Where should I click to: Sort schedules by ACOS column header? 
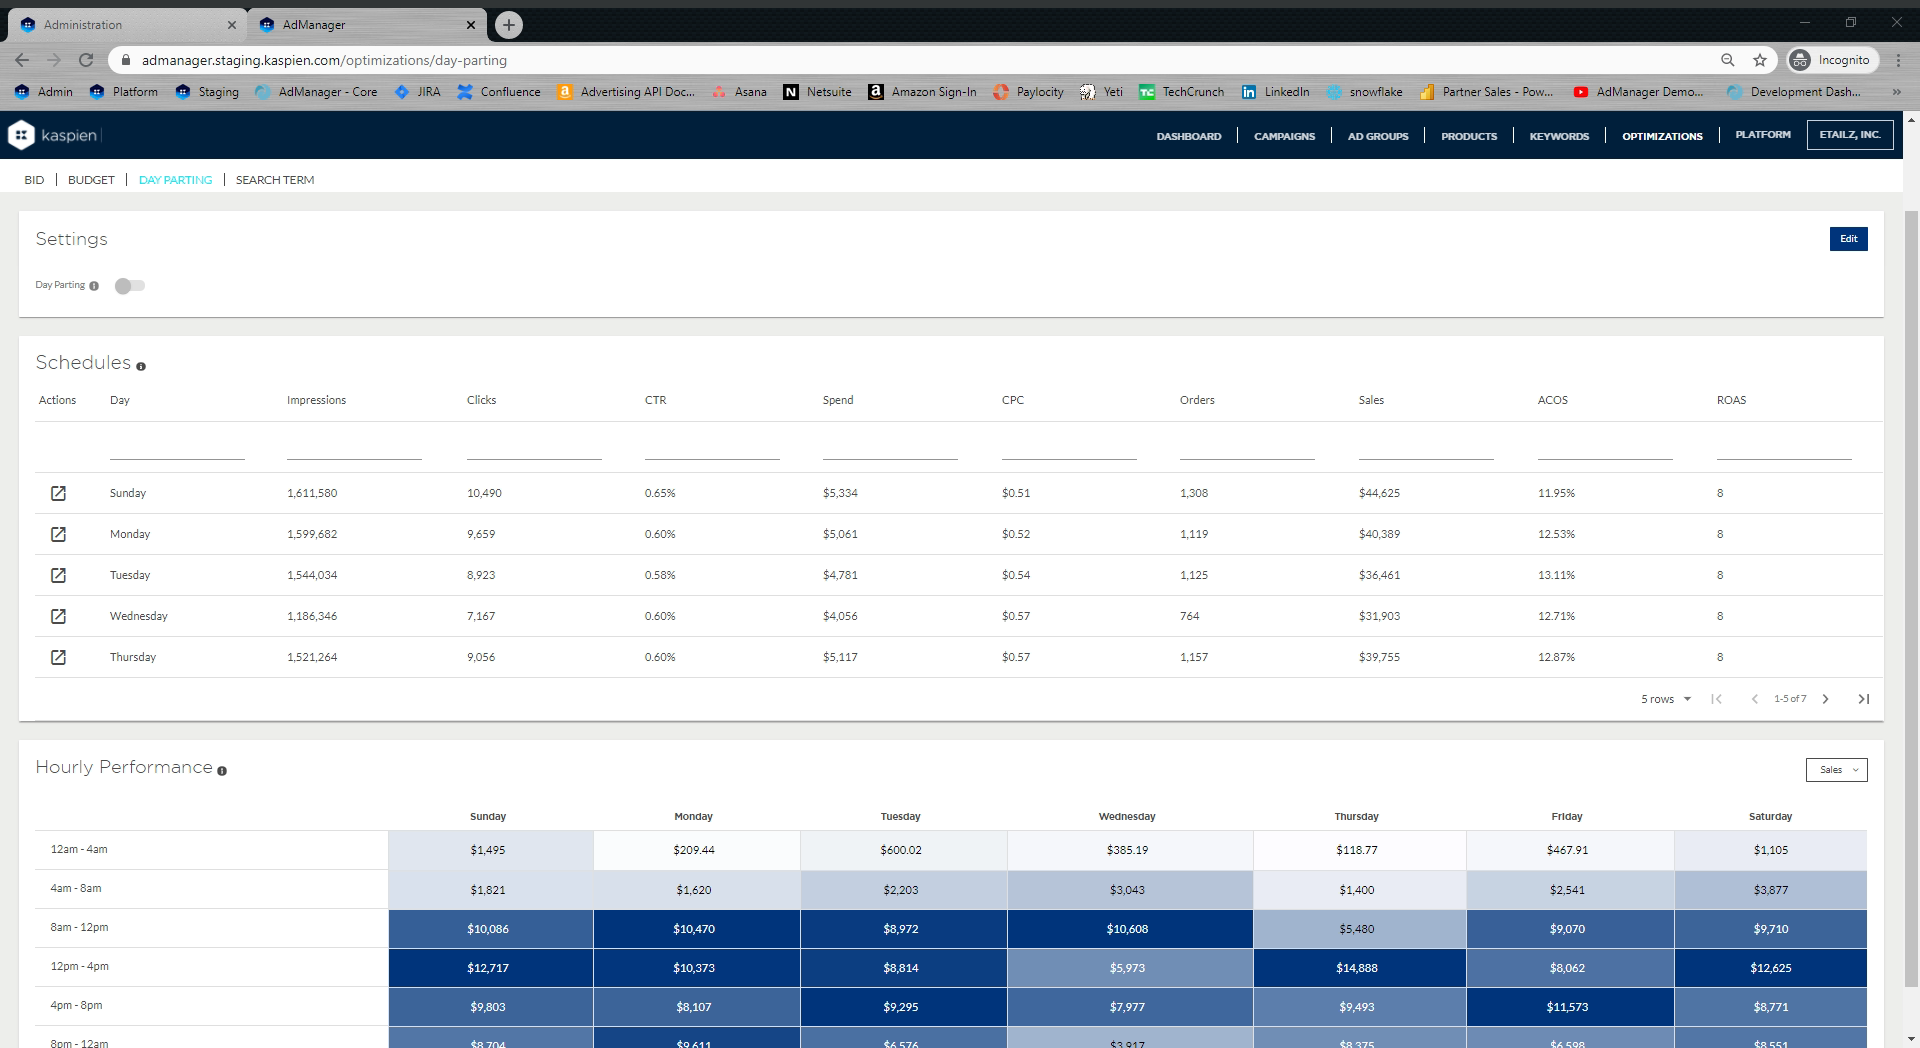click(1553, 400)
